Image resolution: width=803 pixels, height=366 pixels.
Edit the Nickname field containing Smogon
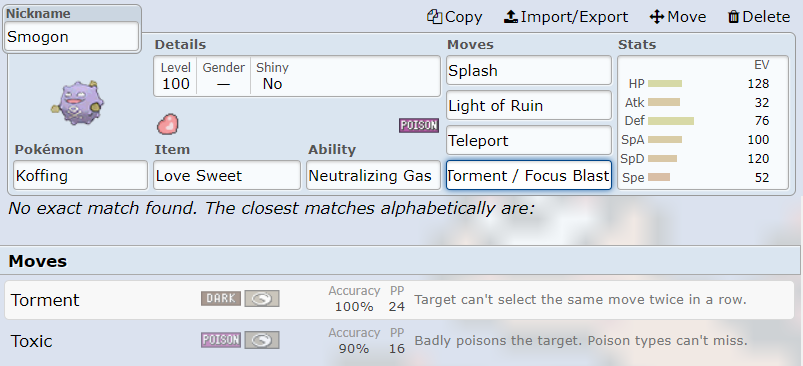pos(72,37)
